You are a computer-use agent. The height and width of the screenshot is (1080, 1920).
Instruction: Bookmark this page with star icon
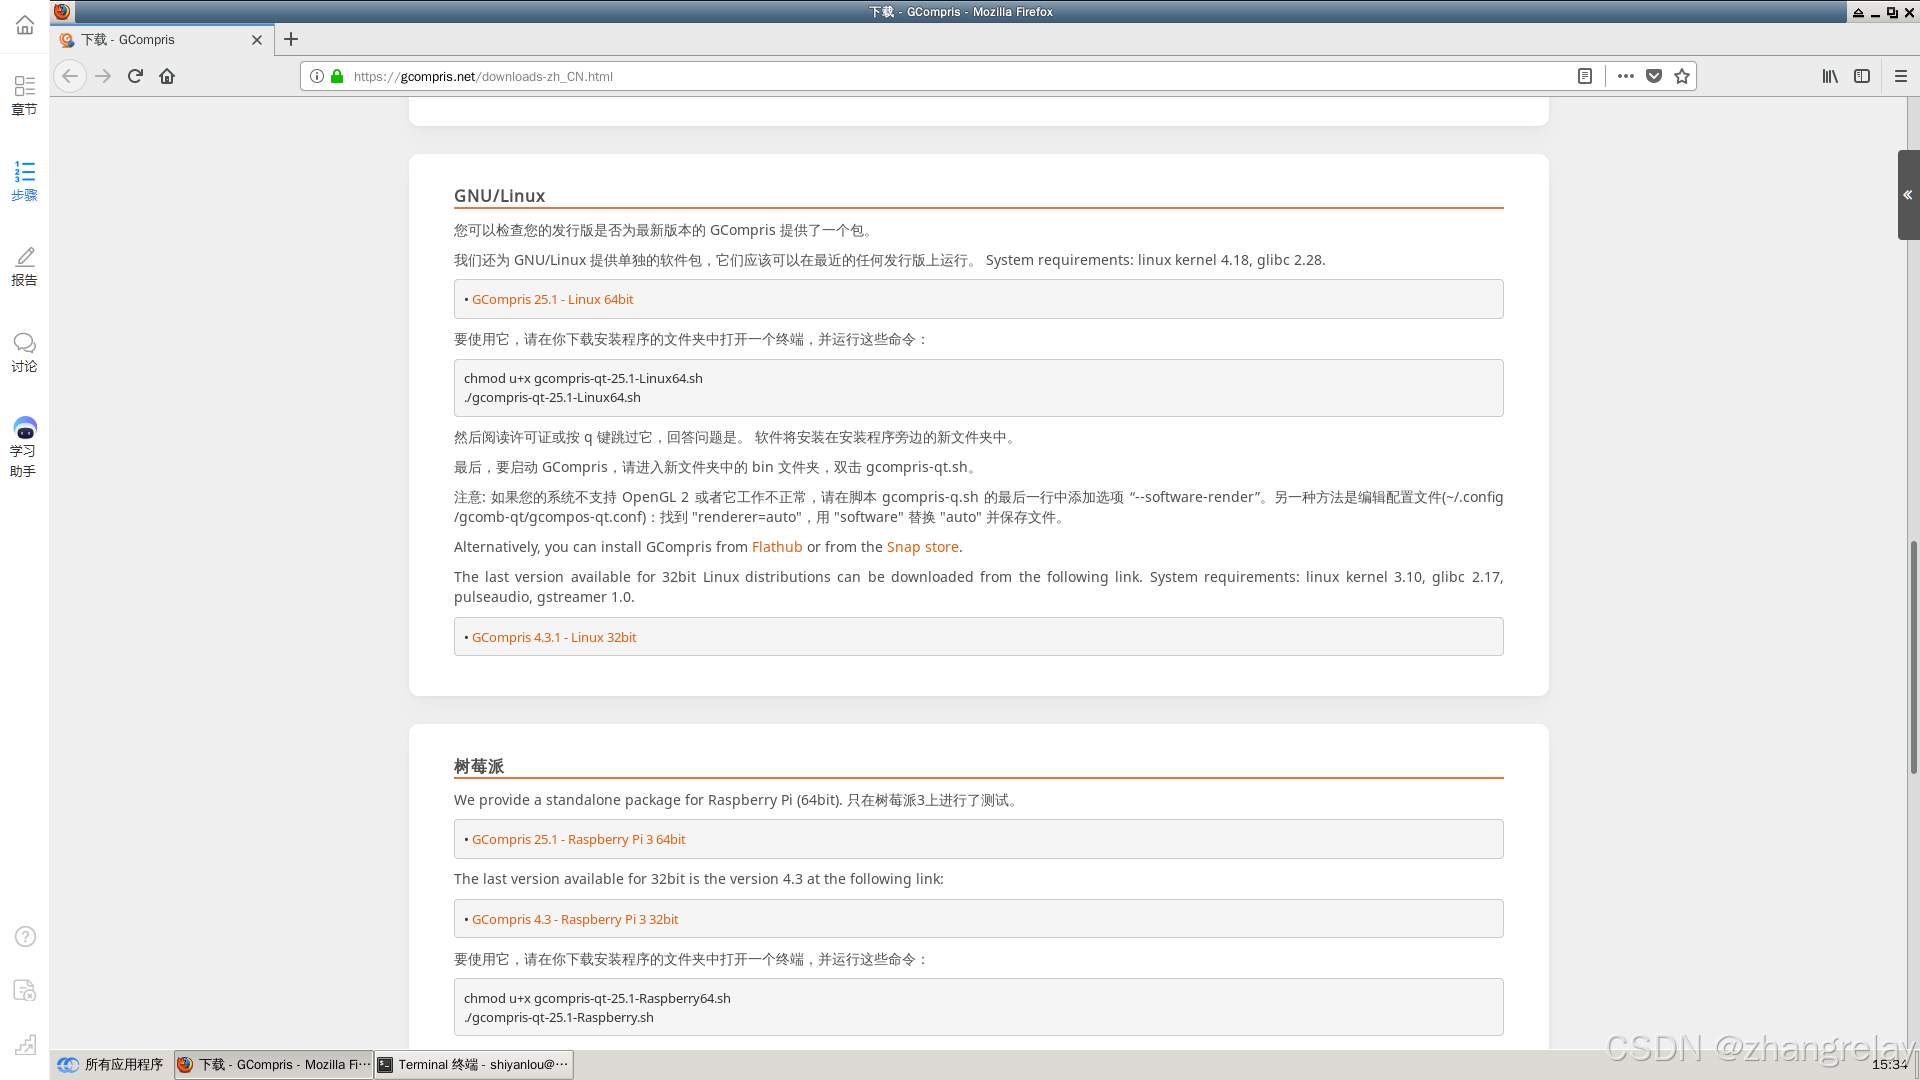point(1682,76)
